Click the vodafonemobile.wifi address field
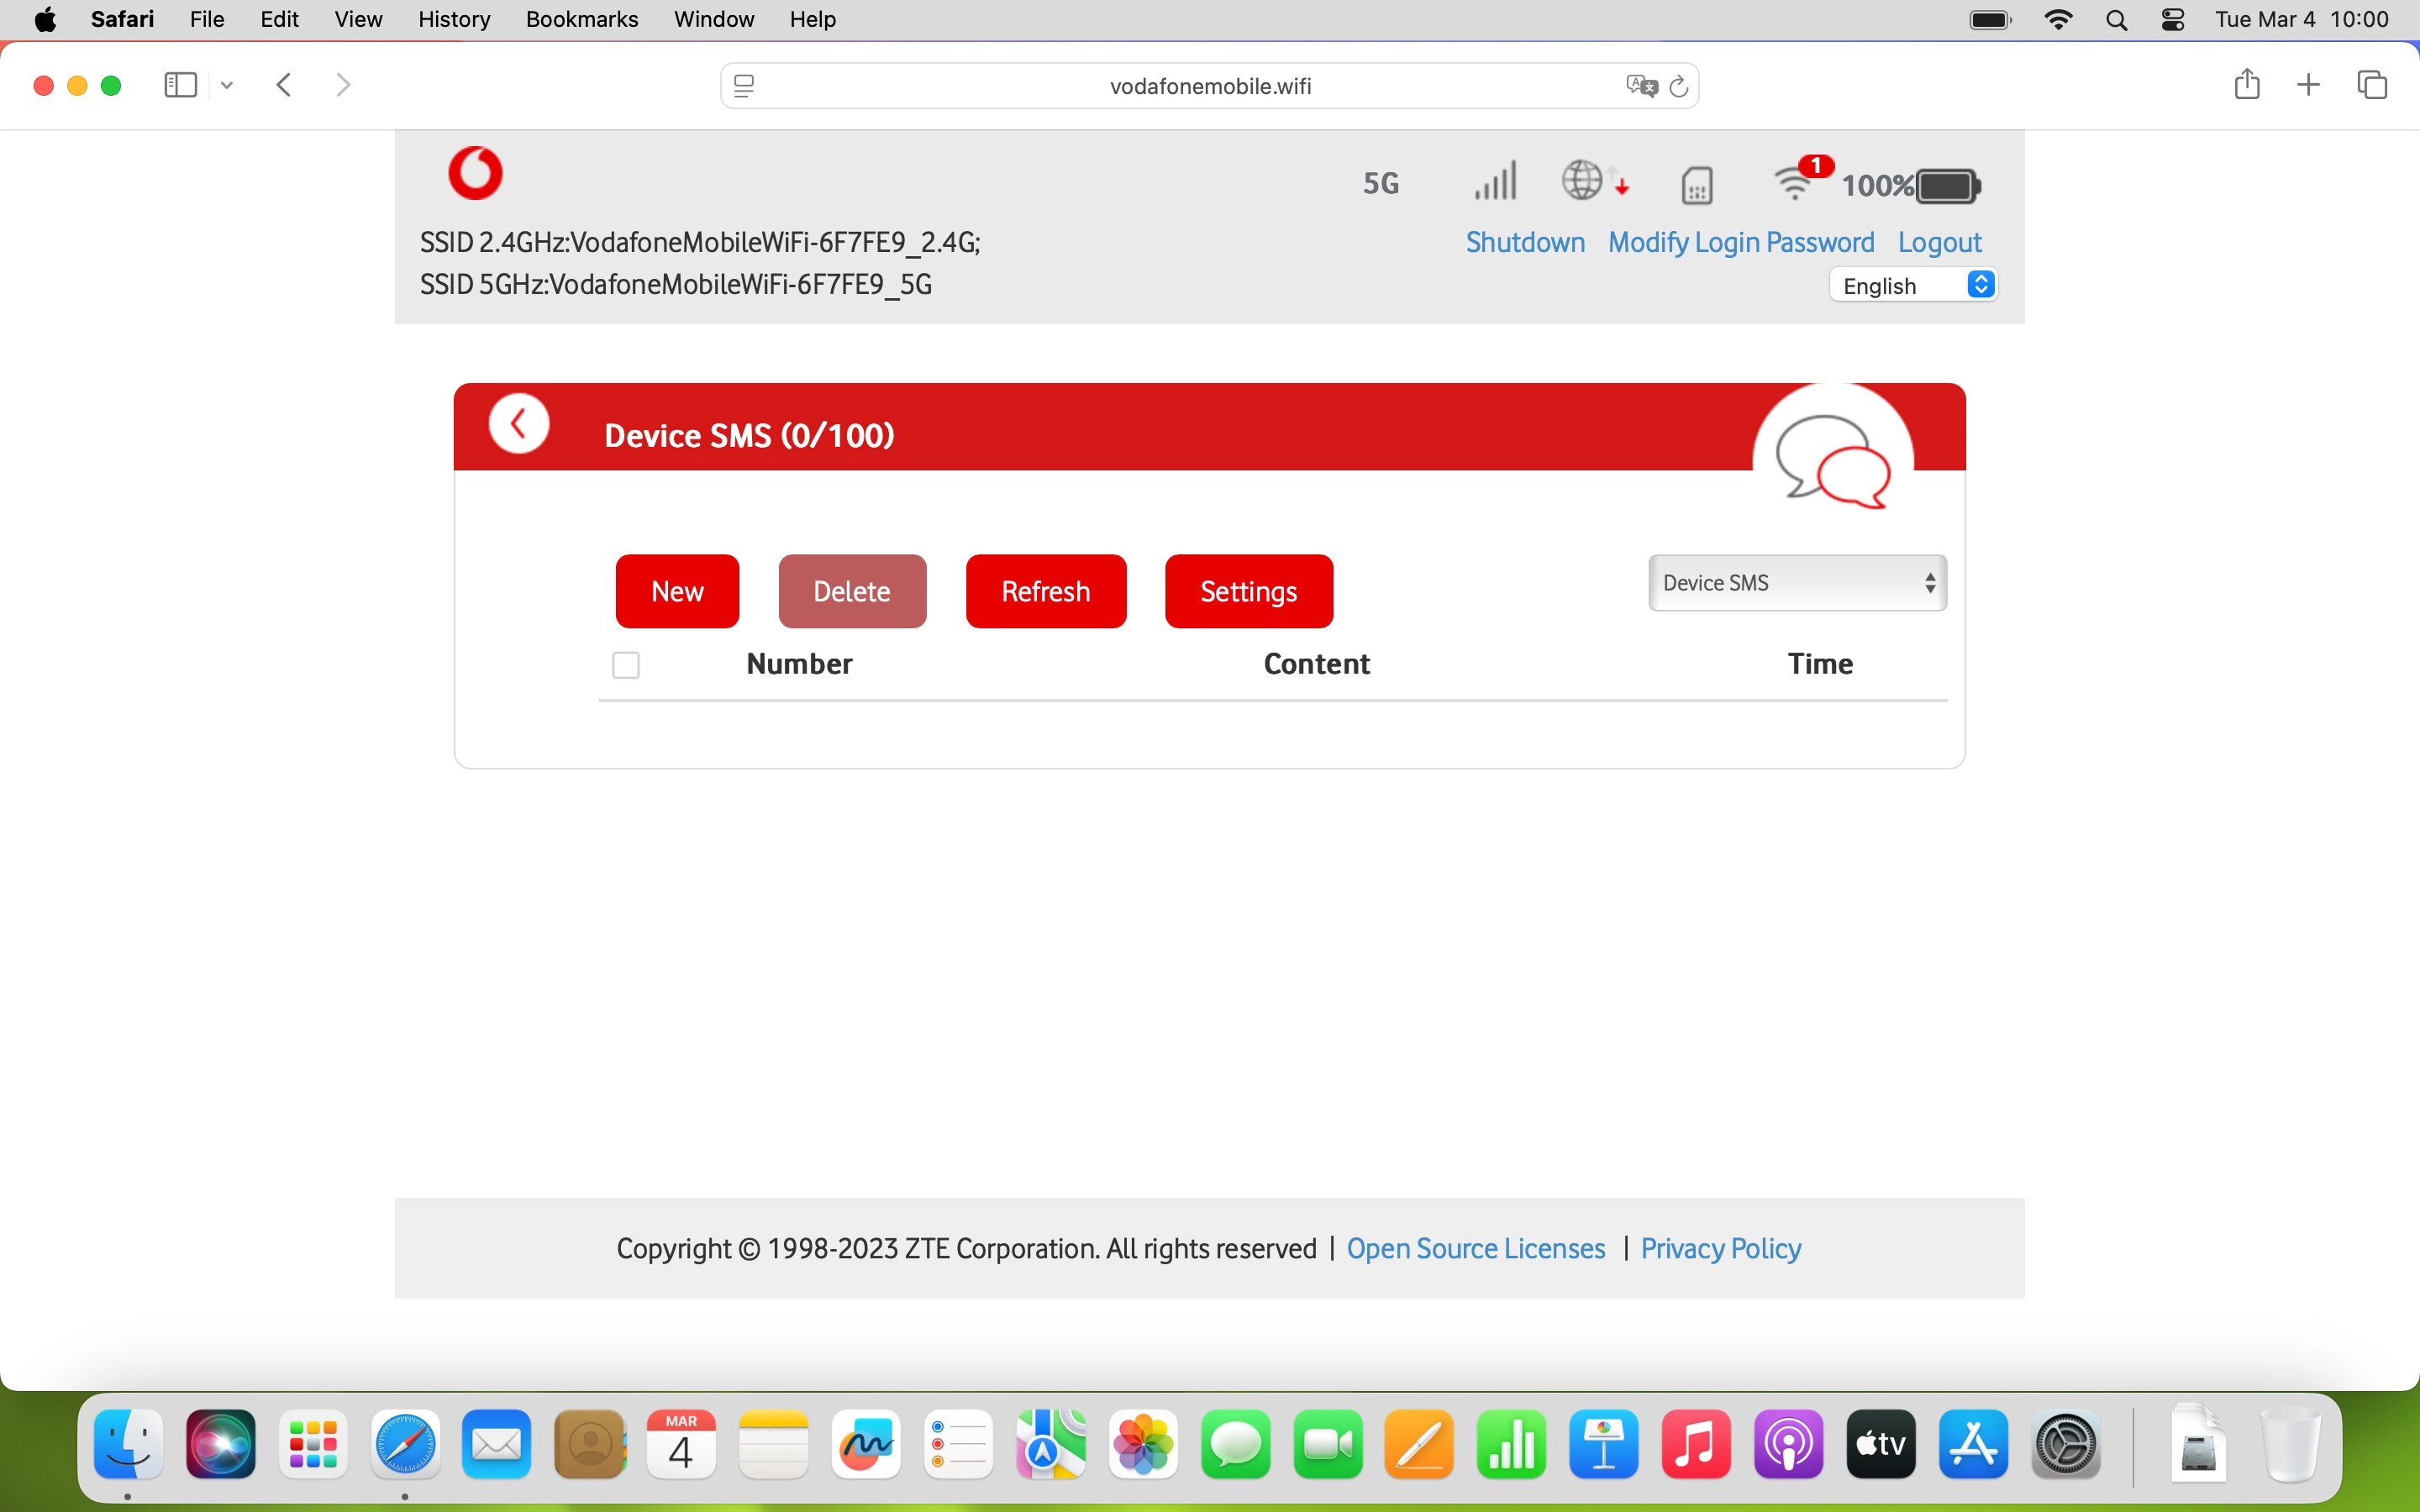Image resolution: width=2420 pixels, height=1512 pixels. point(1209,86)
